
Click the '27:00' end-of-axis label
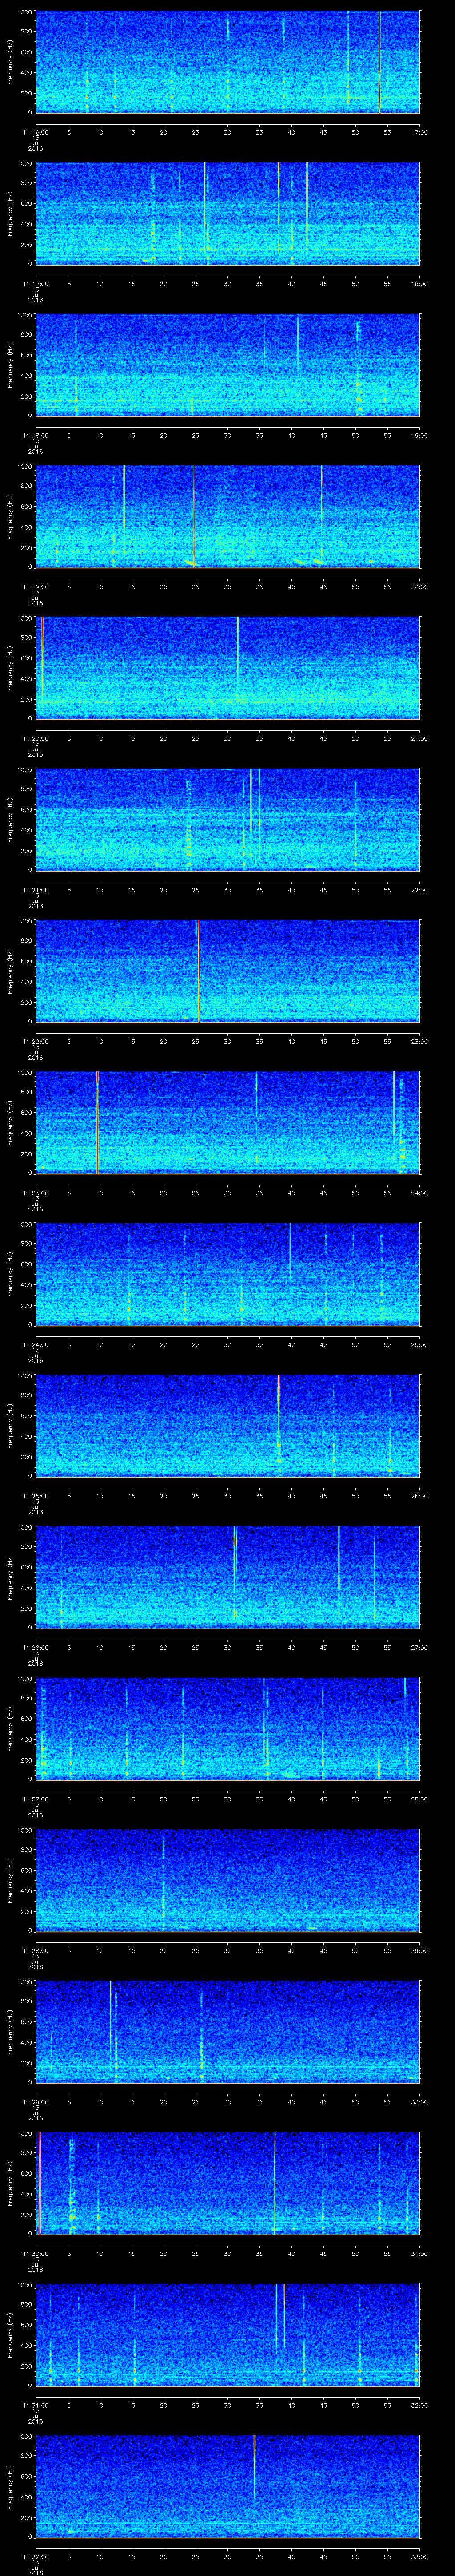pyautogui.click(x=420, y=1647)
